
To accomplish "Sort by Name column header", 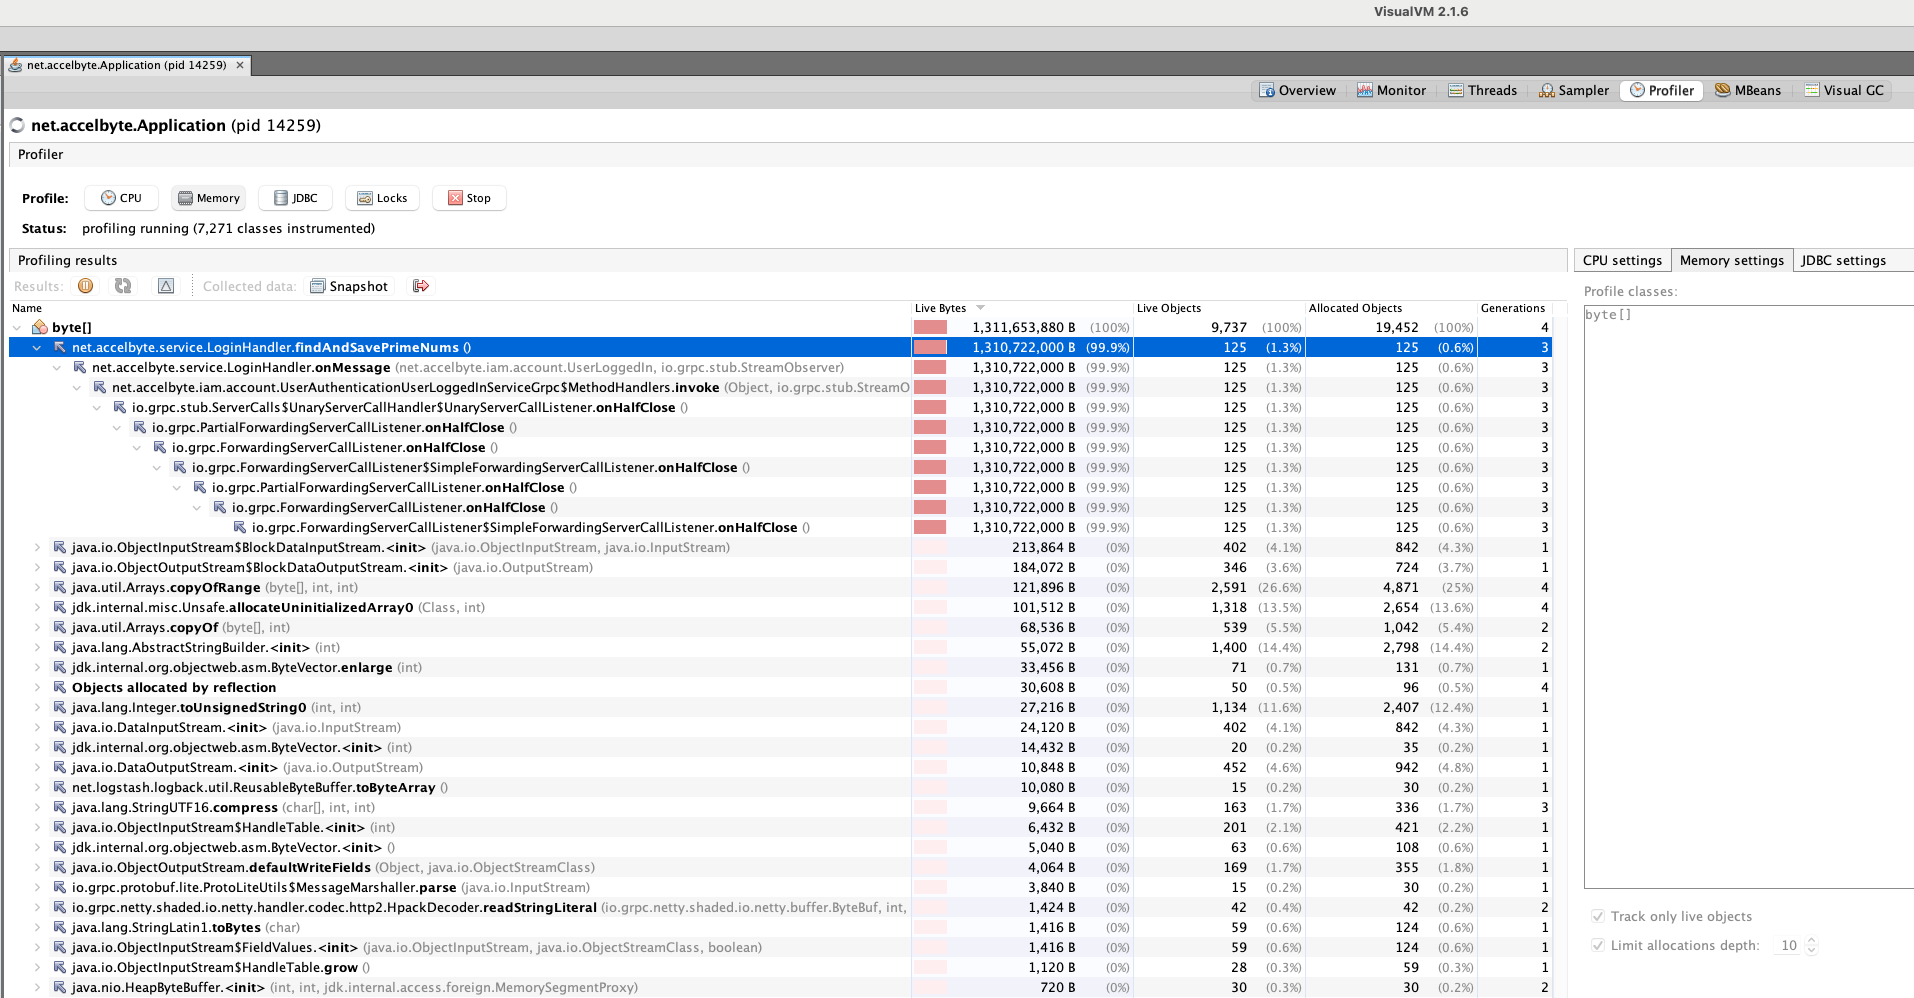I will pyautogui.click(x=459, y=308).
